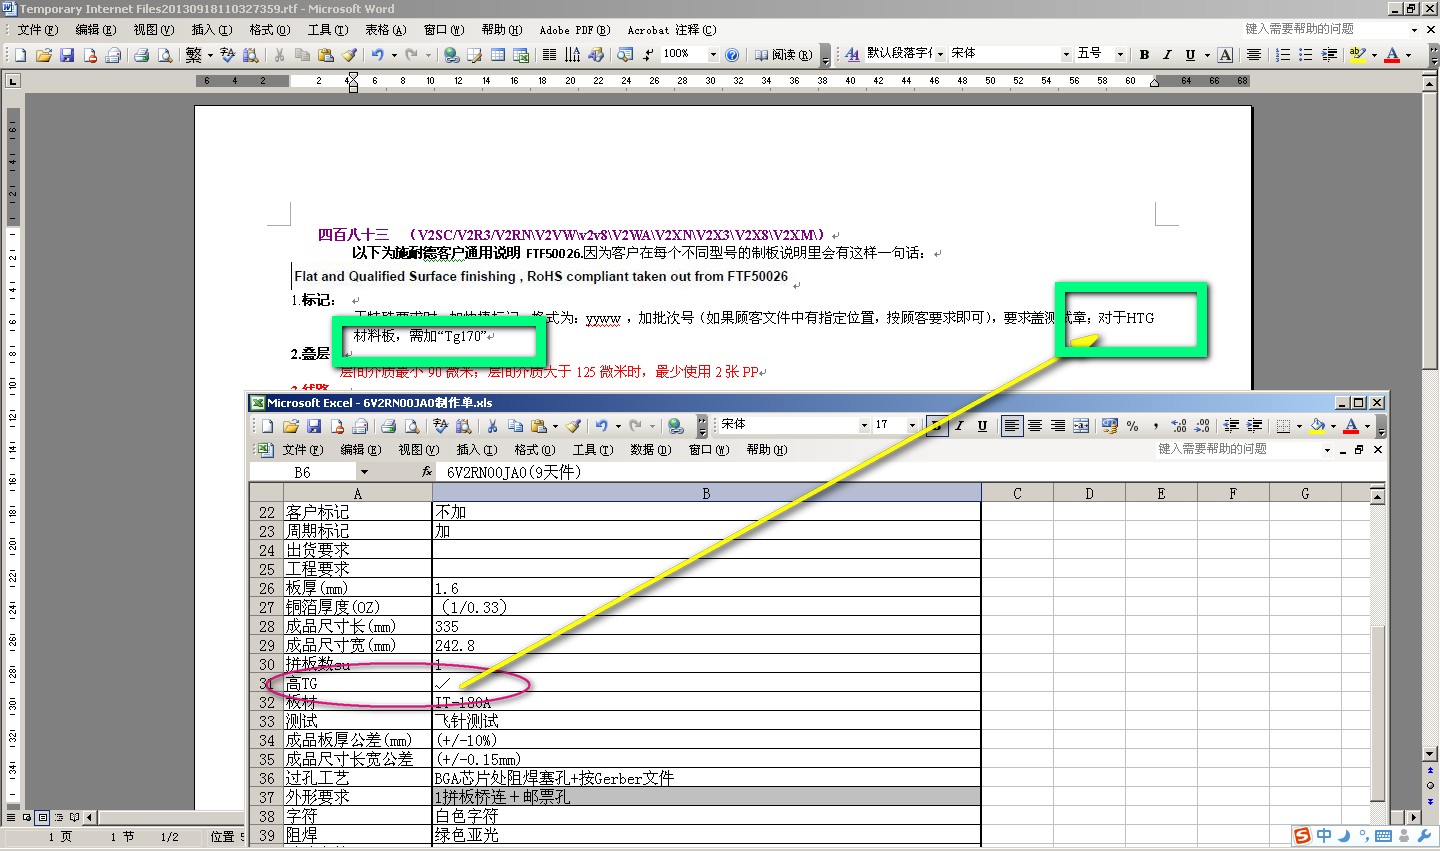Screen dimensions: 1440x851
Task: Open Excel's font size dropdown showing 17
Action: pyautogui.click(x=912, y=426)
